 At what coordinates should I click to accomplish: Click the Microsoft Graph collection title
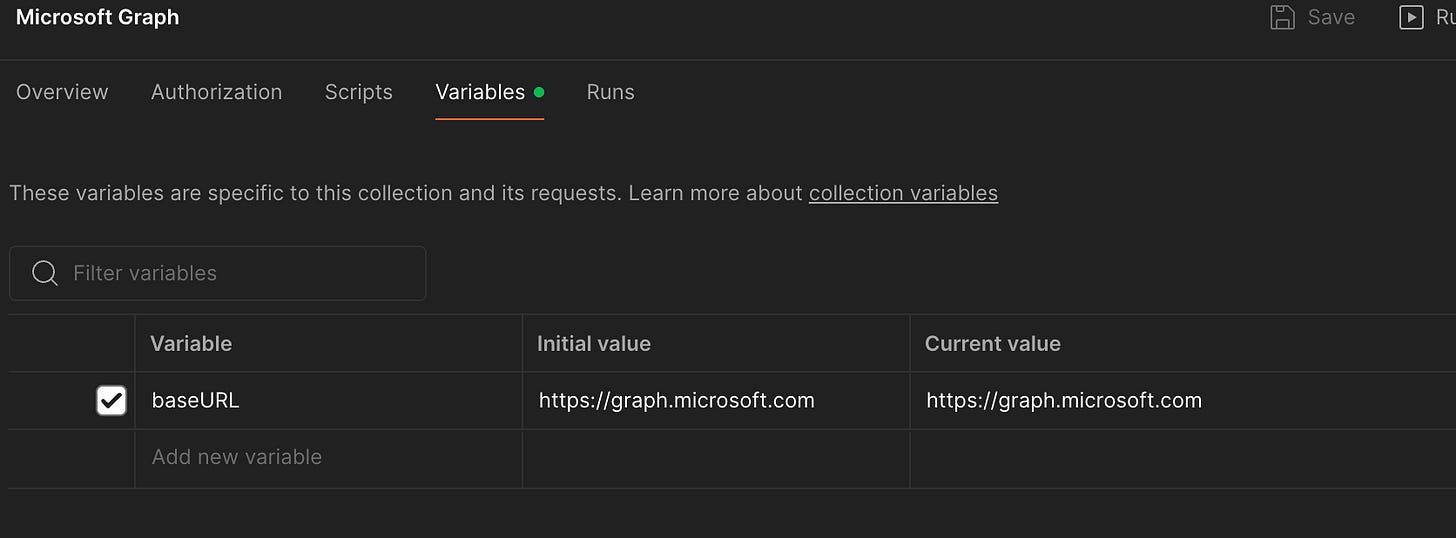click(98, 17)
